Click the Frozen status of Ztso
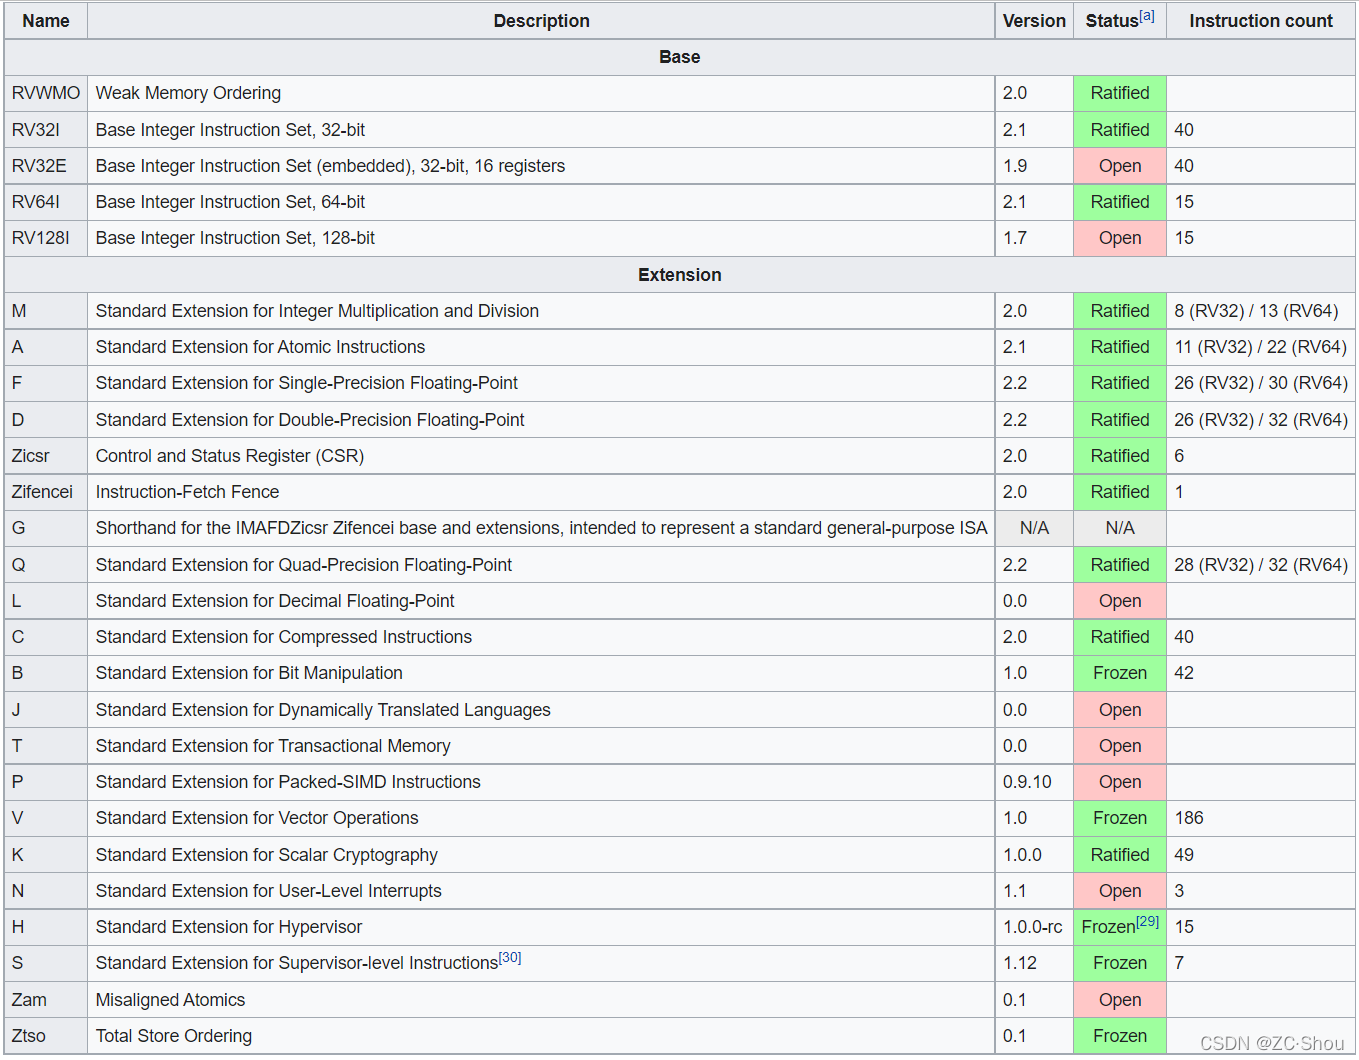The height and width of the screenshot is (1060, 1359). 1120,1036
